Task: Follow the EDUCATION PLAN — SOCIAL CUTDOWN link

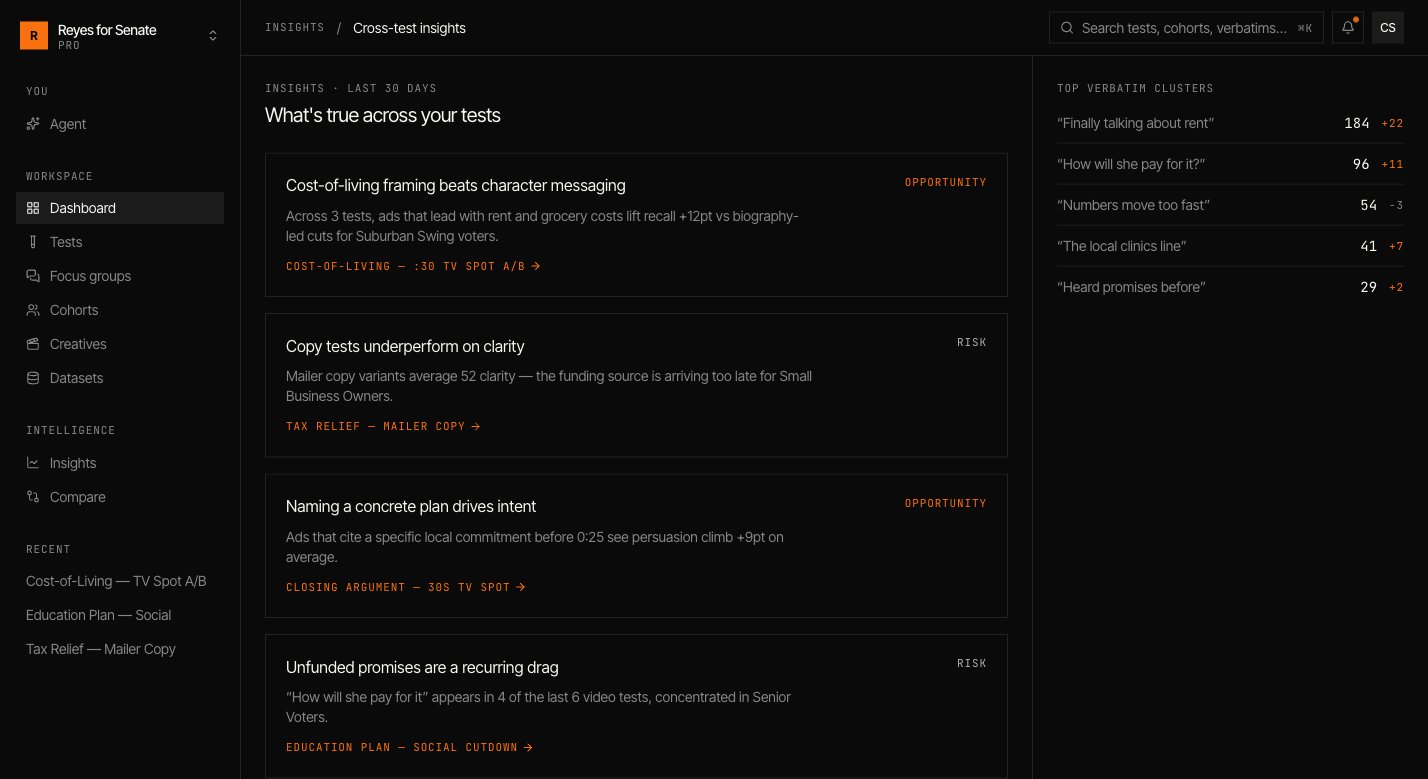Action: 409,747
